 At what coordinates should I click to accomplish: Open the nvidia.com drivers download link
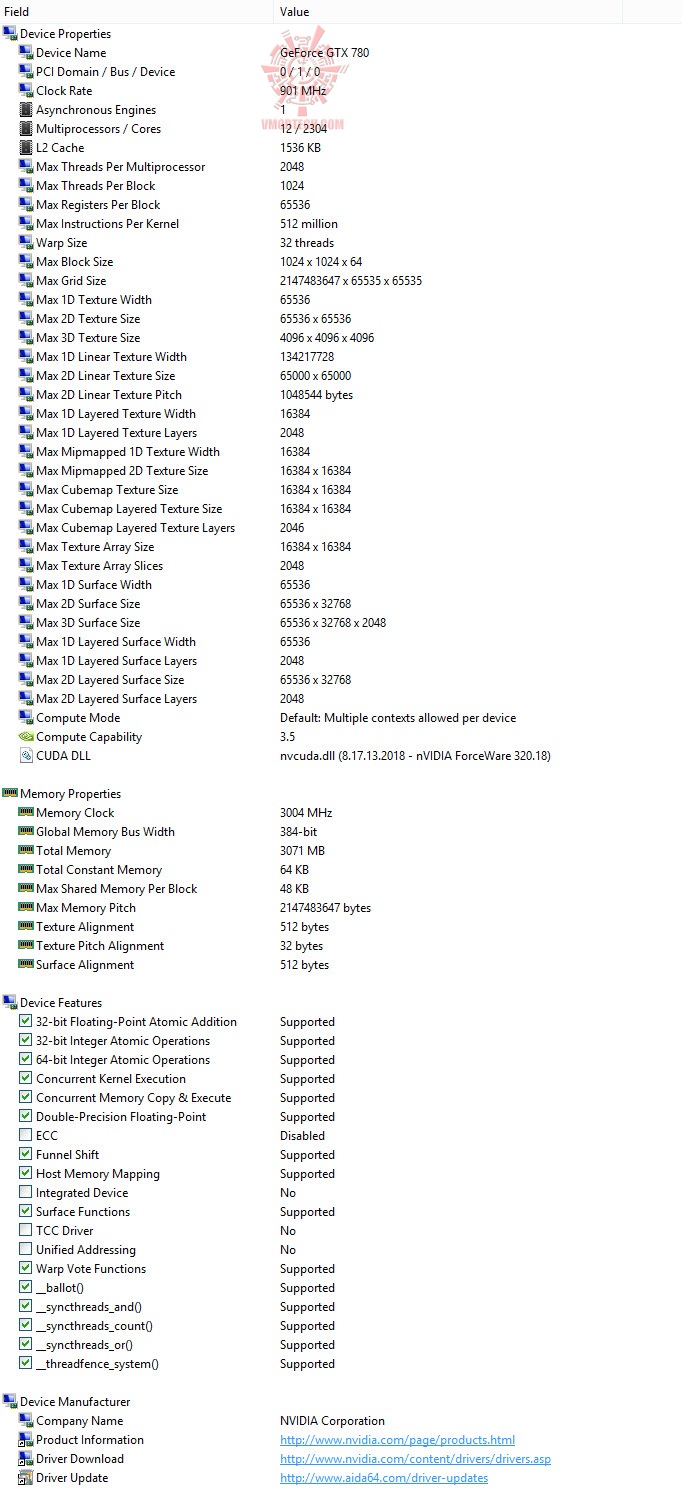(x=415, y=1459)
